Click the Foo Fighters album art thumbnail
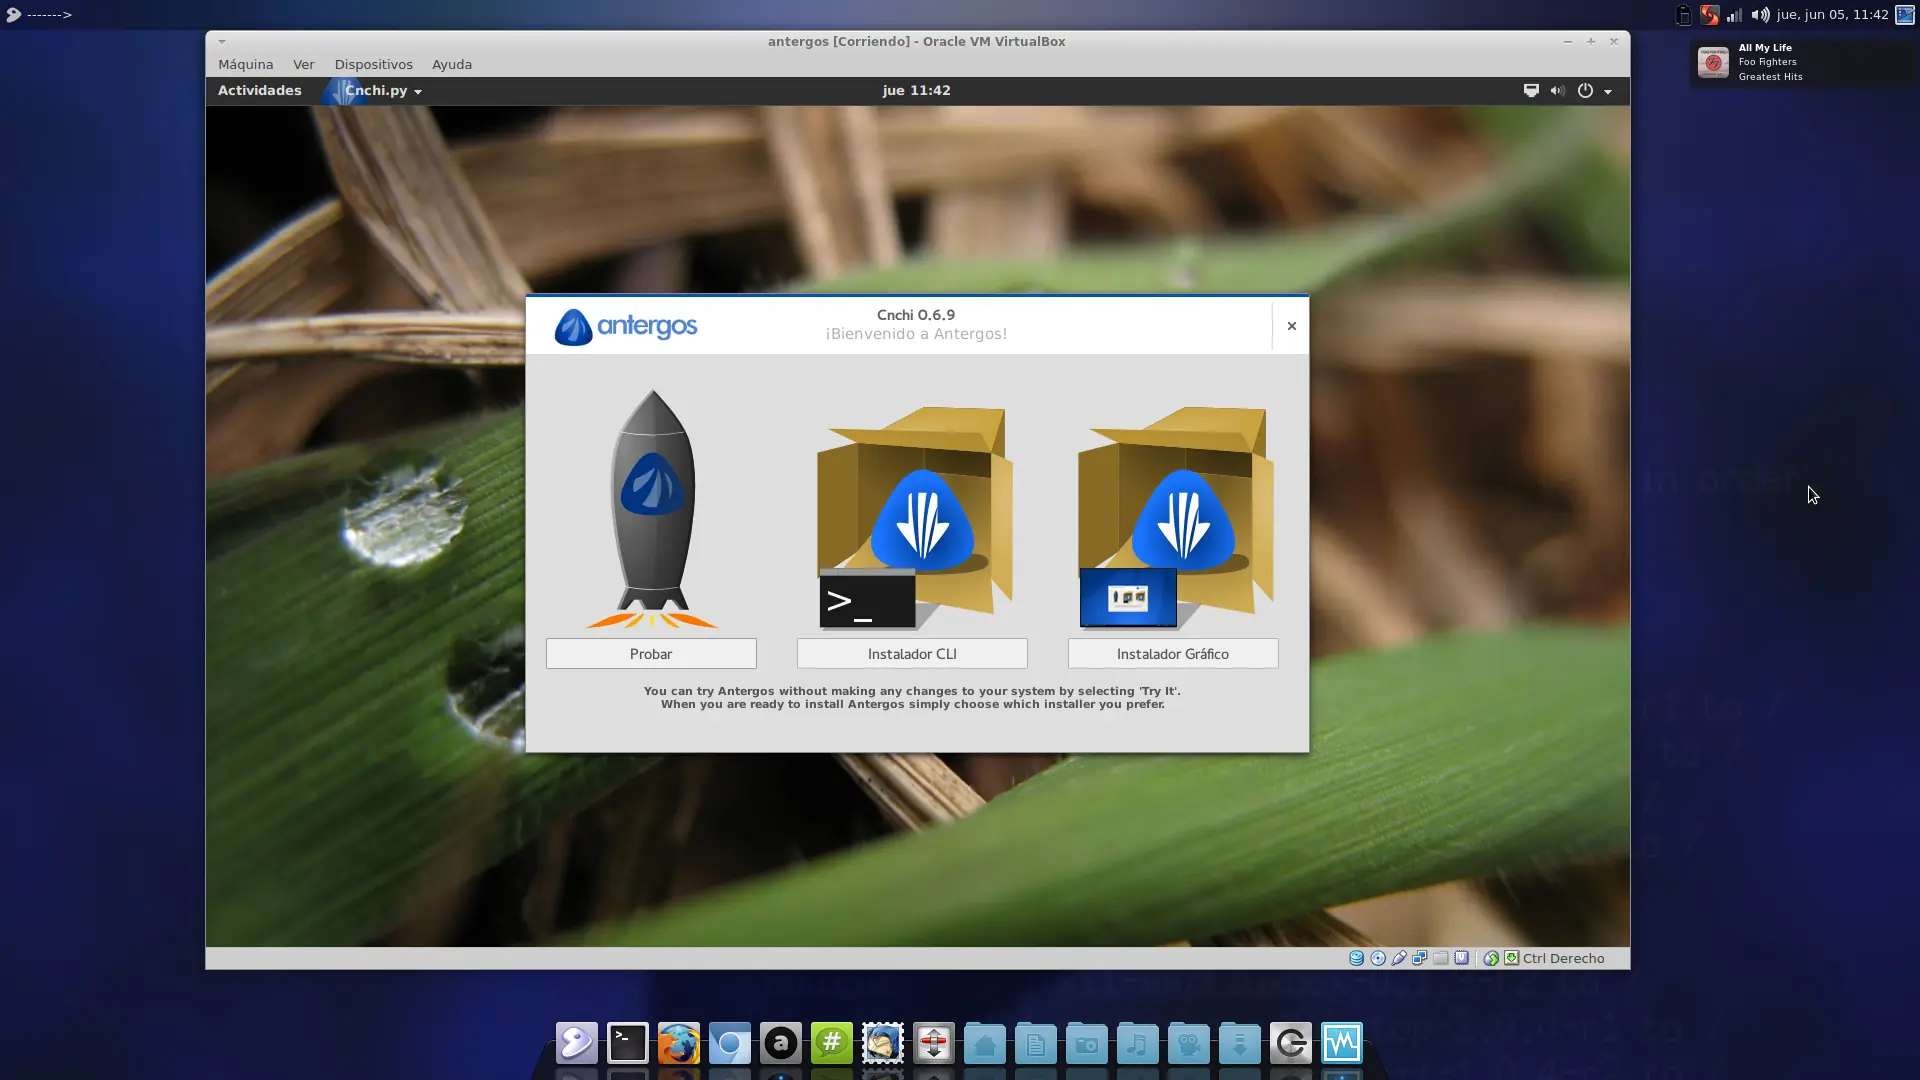 (x=1713, y=62)
